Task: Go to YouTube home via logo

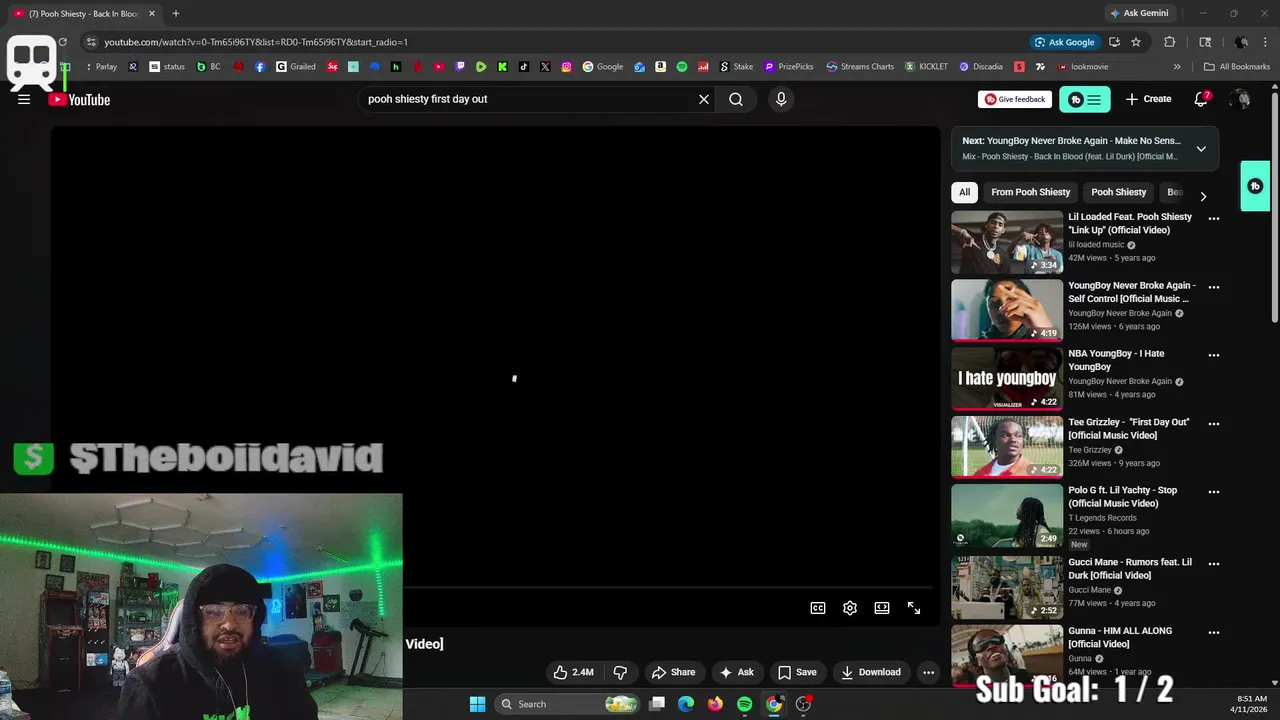Action: (79, 99)
